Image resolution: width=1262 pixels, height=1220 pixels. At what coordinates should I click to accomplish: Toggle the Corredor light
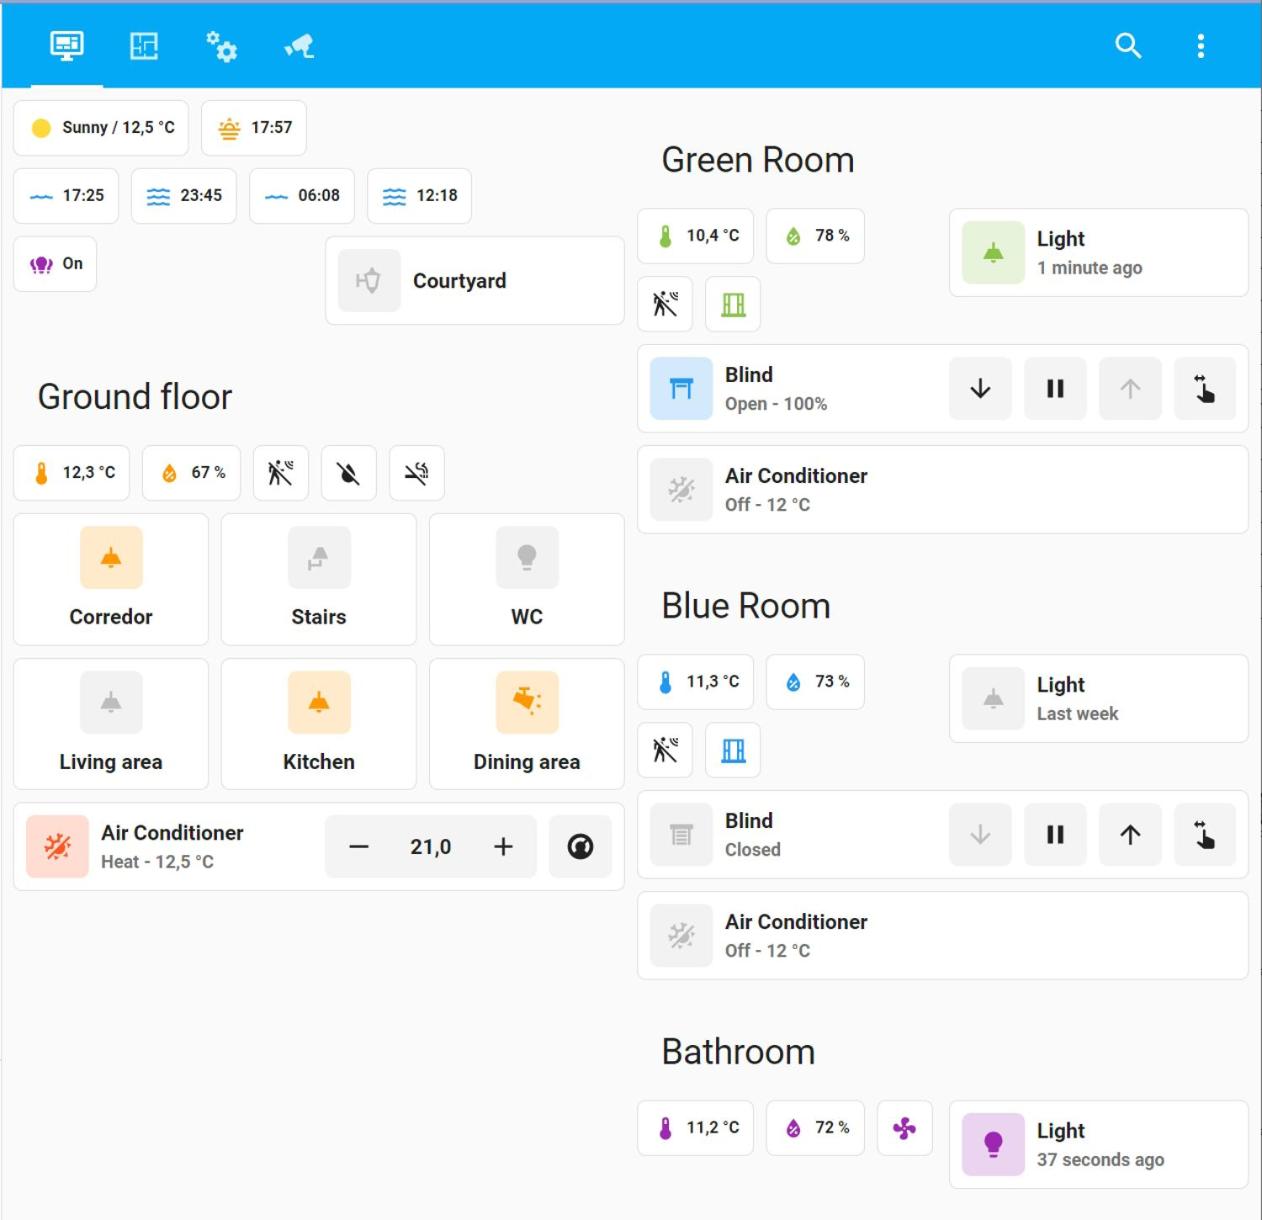click(111, 579)
